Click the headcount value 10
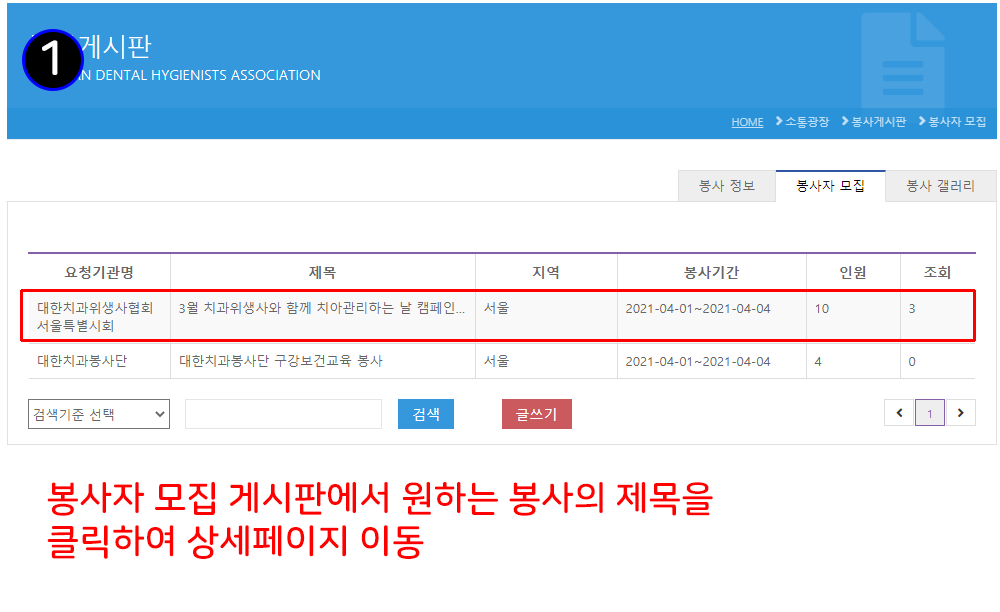Screen dimensions: 1000x612 pyautogui.click(x=821, y=309)
